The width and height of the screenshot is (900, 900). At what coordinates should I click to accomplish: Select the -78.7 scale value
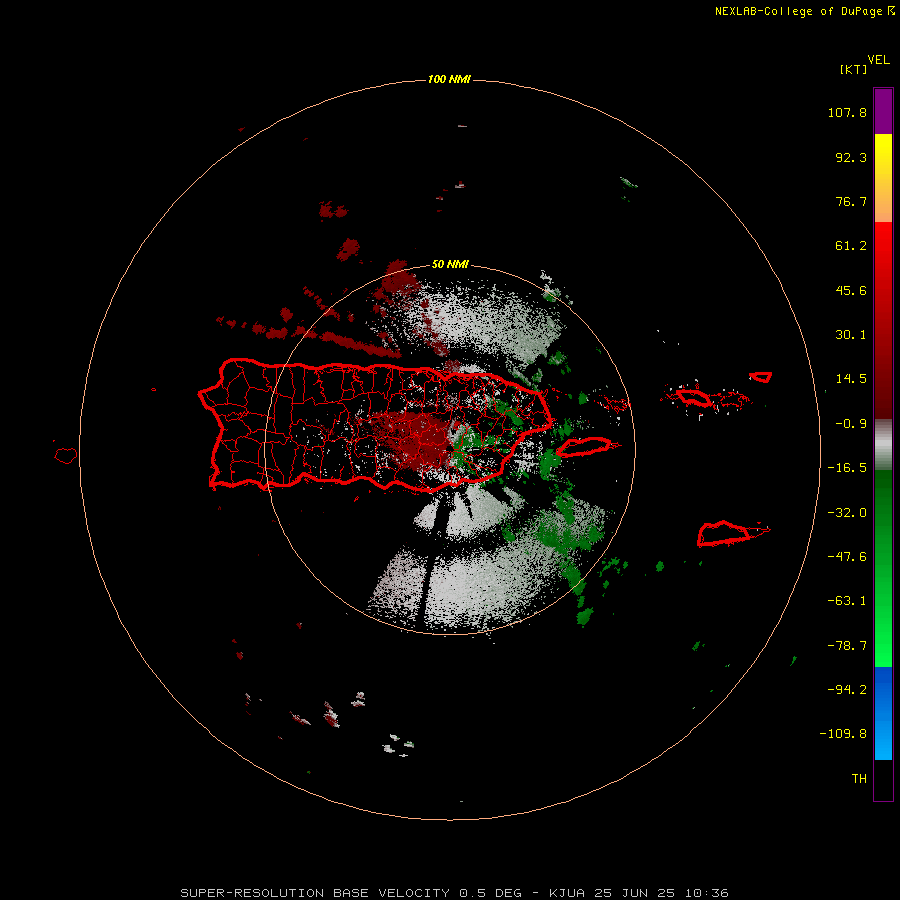[847, 646]
